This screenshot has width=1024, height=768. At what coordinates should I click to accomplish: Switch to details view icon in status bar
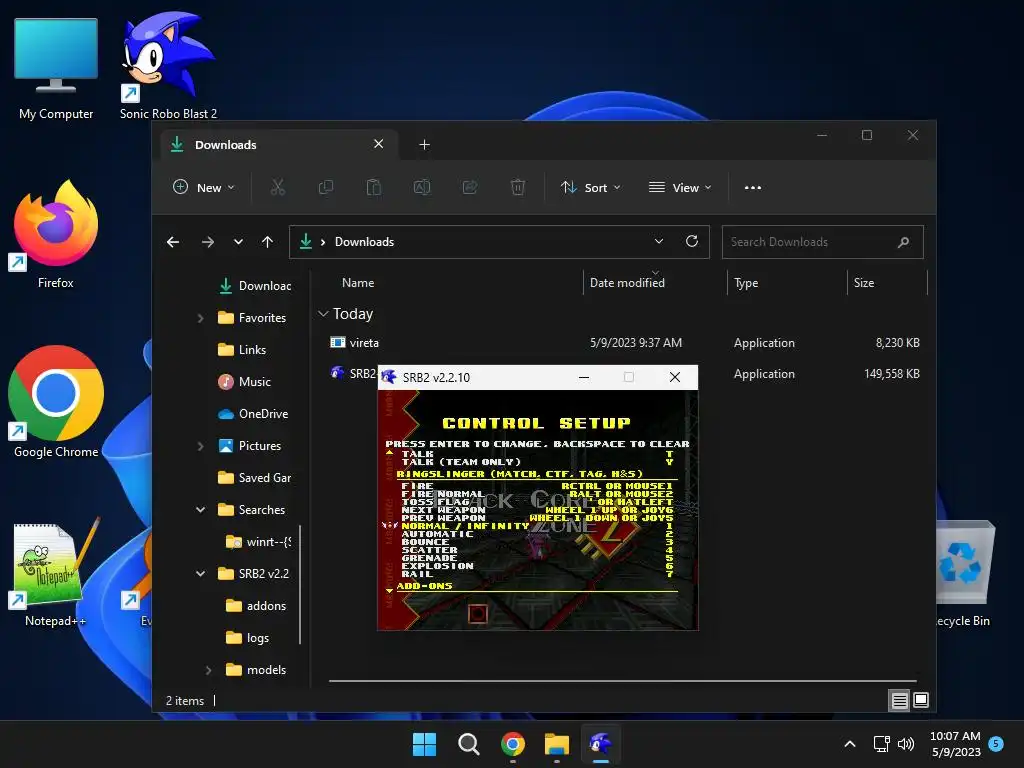tap(899, 701)
